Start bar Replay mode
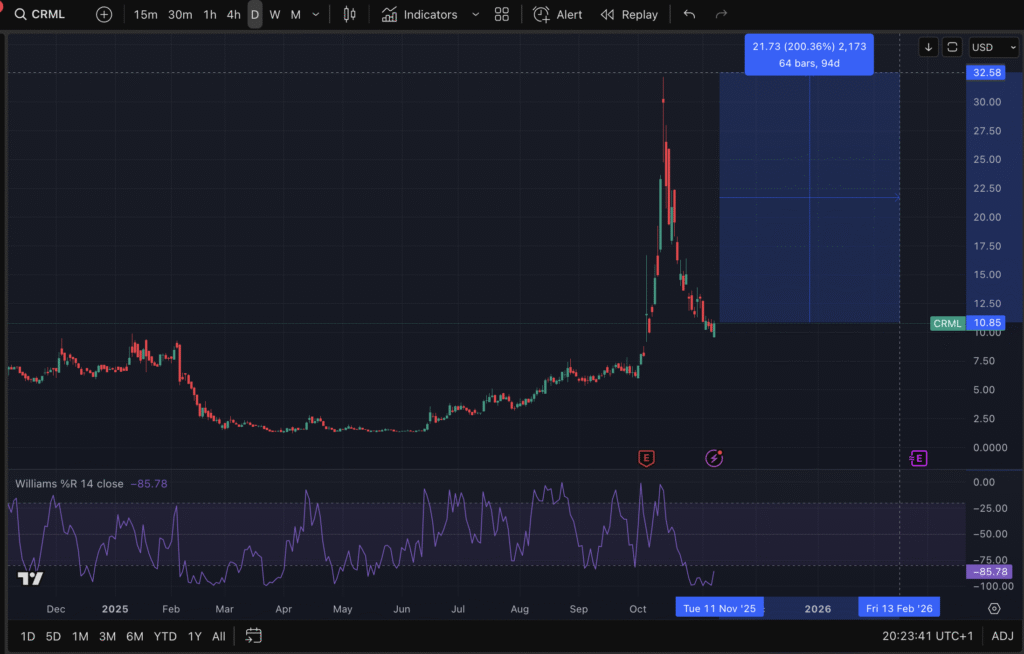Screen dimensions: 1024x654 (x=629, y=15)
